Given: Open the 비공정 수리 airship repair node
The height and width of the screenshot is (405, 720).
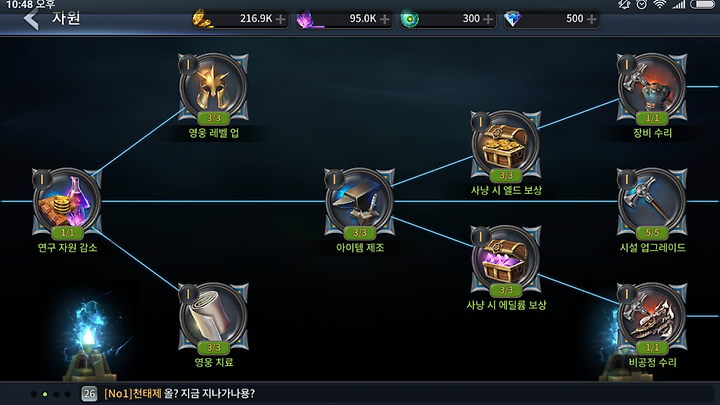Looking at the screenshot, I should 652,317.
